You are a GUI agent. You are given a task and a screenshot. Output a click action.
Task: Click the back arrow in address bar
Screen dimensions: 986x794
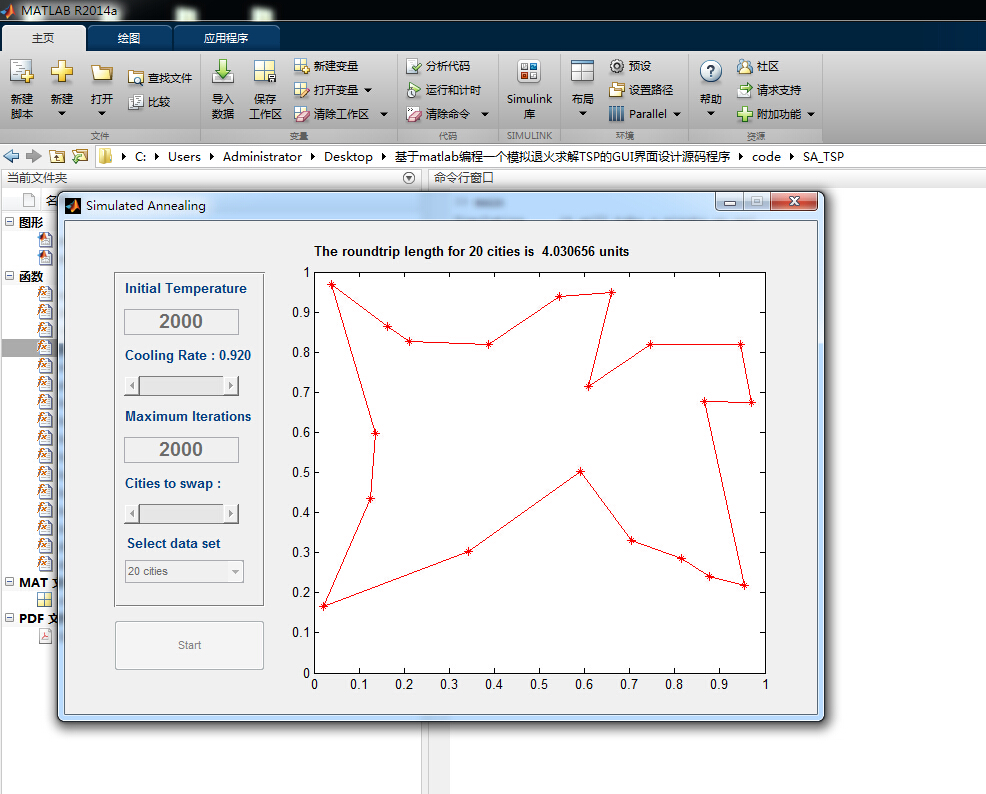click(x=11, y=156)
